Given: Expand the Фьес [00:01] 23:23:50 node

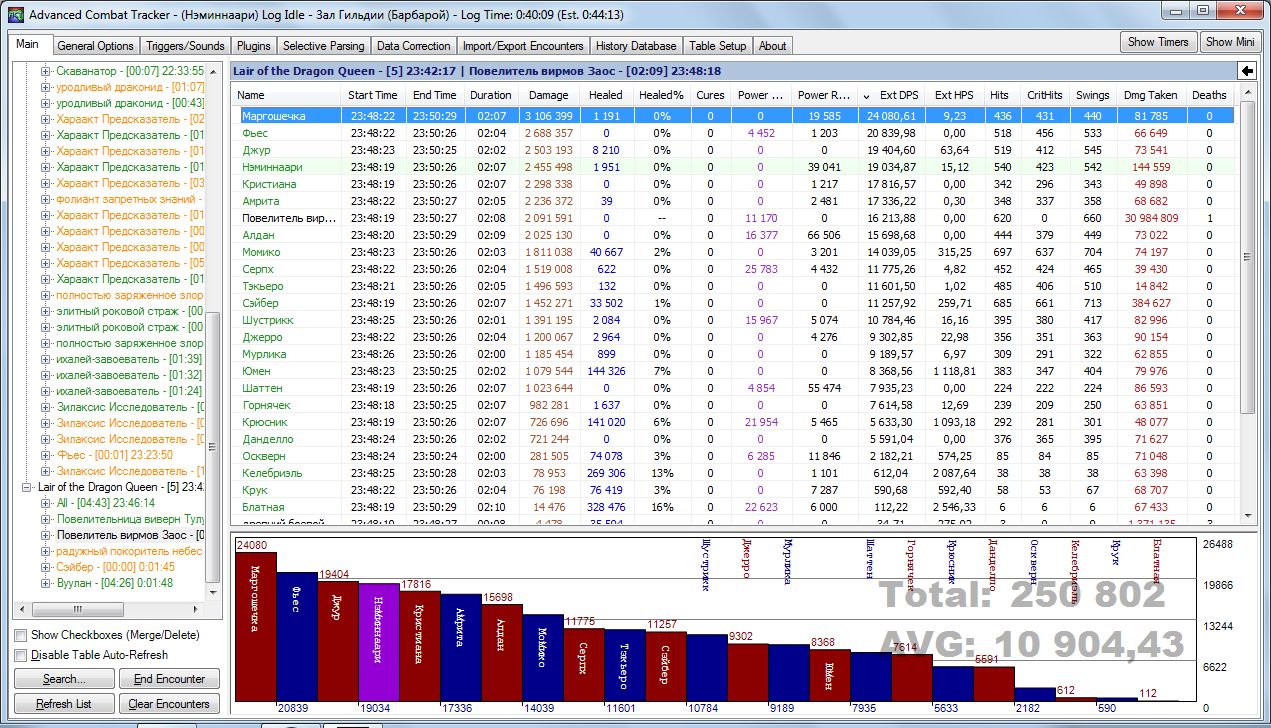Looking at the screenshot, I should coord(45,455).
